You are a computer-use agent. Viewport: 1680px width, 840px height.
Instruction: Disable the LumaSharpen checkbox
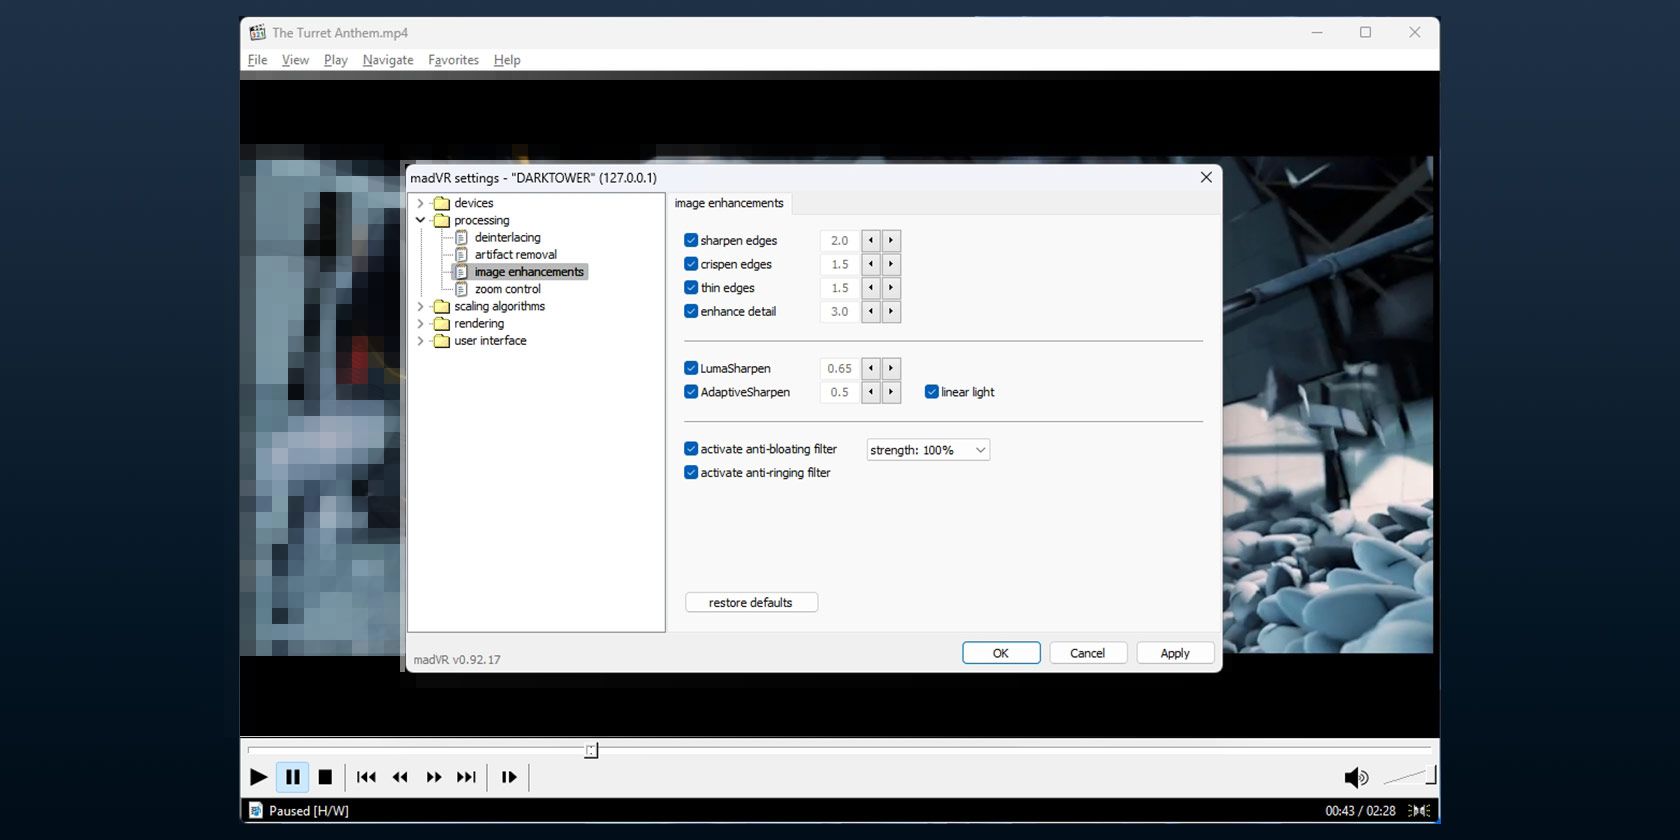click(691, 368)
